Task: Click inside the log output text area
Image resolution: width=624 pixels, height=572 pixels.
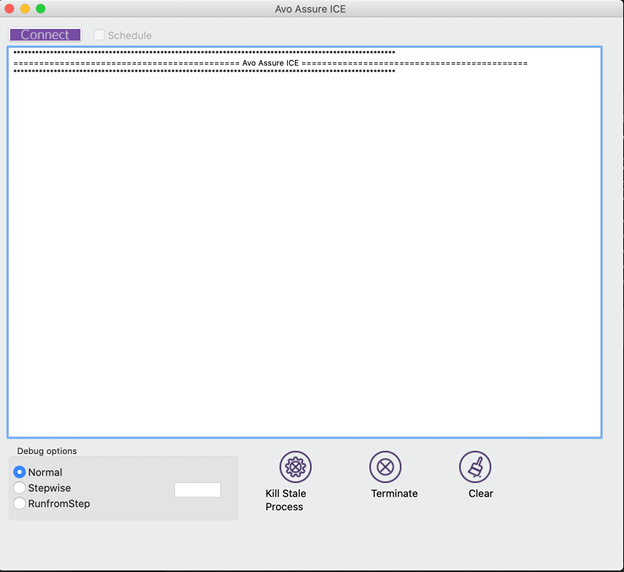Action: click(304, 242)
